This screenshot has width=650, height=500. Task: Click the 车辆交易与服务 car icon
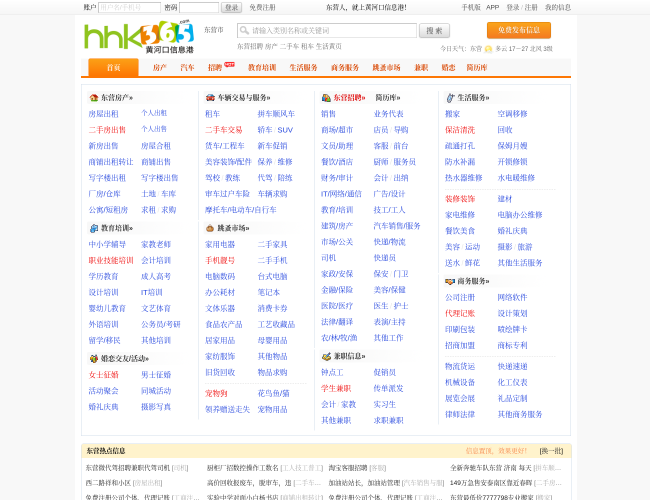[210, 98]
